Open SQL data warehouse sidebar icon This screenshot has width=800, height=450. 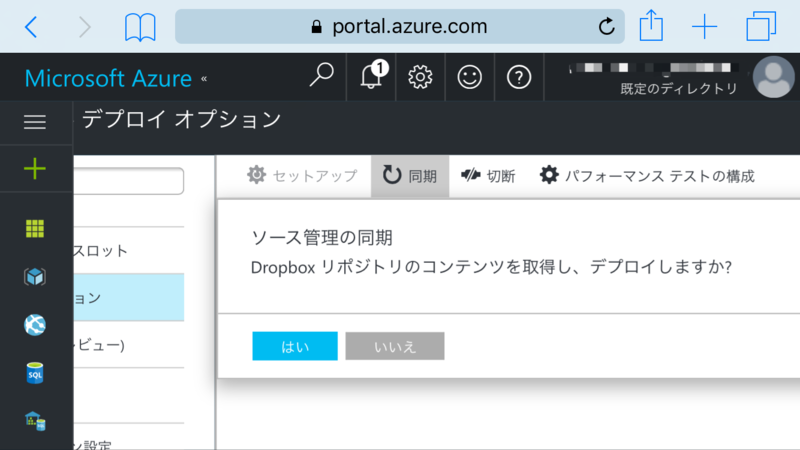click(x=35, y=421)
